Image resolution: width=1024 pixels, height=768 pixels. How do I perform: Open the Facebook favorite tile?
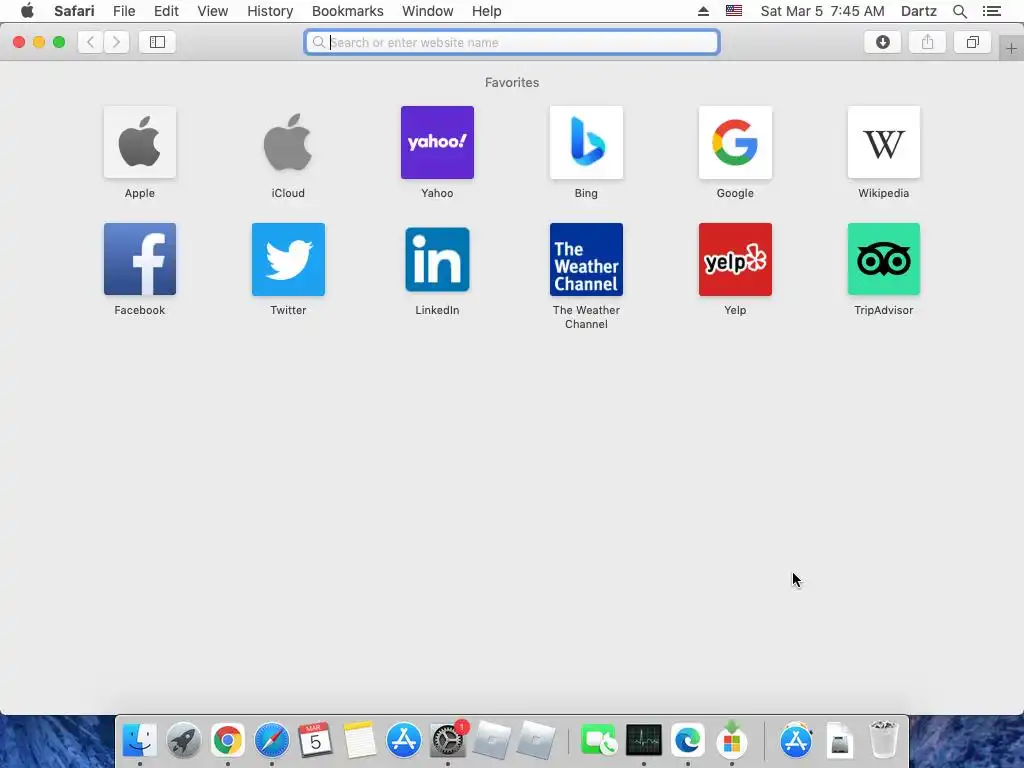click(x=140, y=259)
